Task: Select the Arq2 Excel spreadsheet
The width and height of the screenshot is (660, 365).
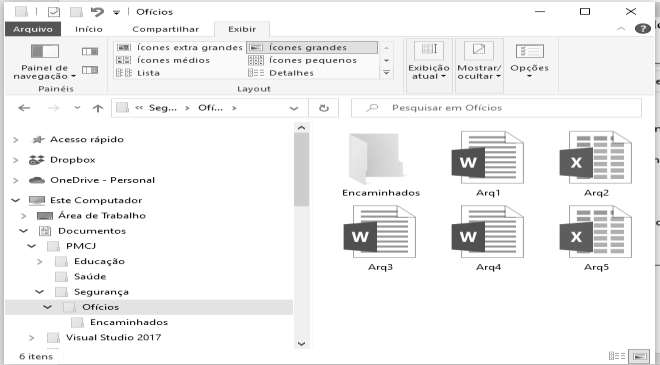Action: (596, 157)
